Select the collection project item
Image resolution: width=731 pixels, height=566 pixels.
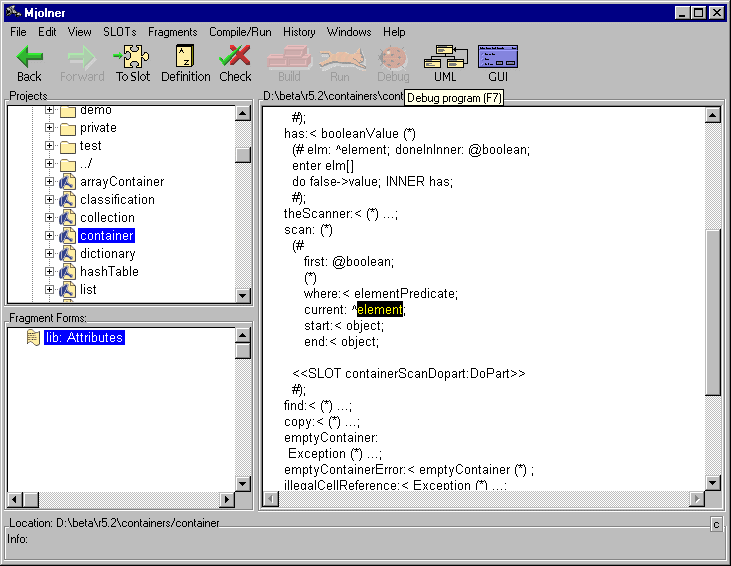(x=107, y=218)
